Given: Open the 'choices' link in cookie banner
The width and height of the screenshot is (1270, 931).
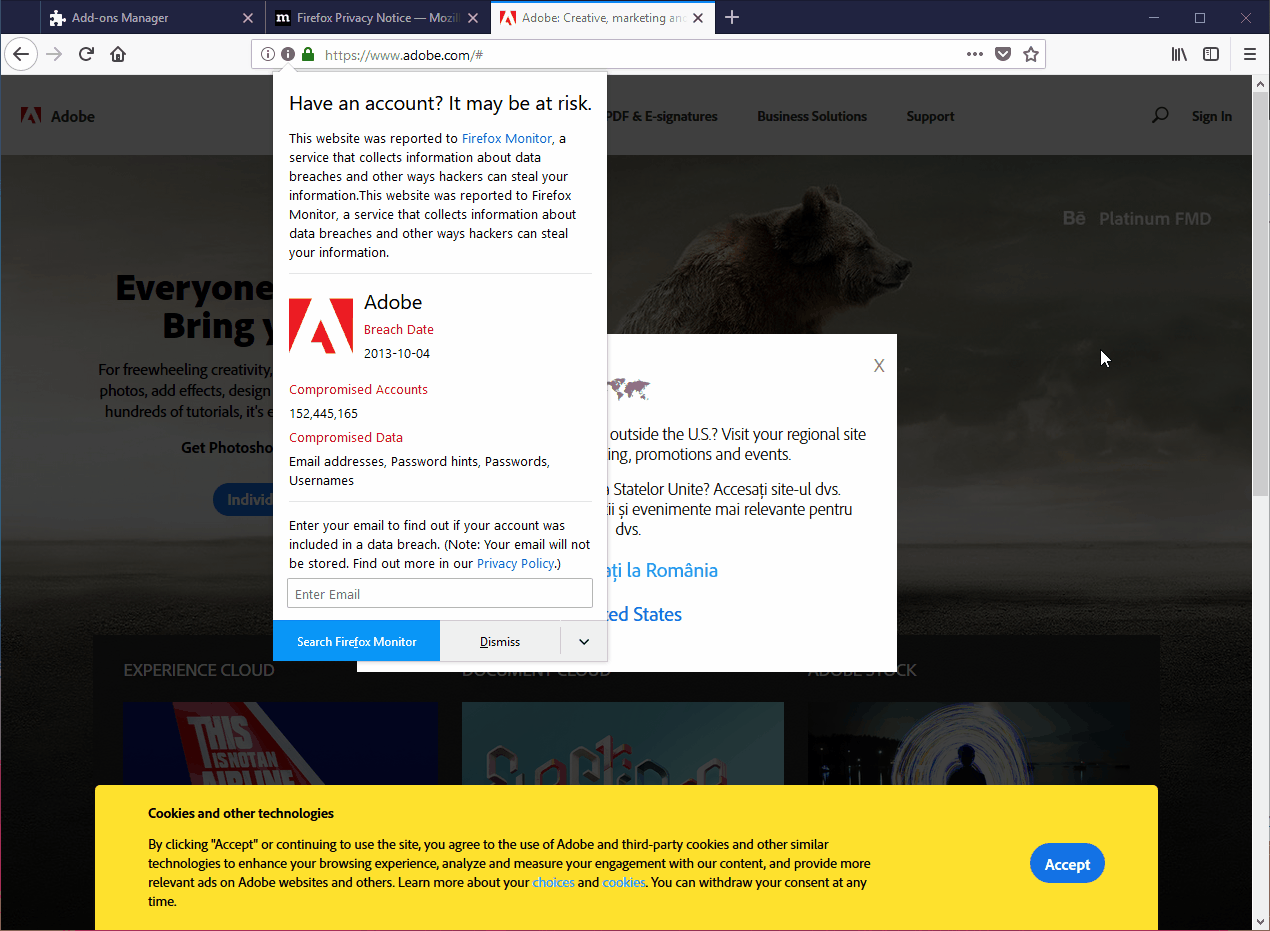Looking at the screenshot, I should (553, 882).
